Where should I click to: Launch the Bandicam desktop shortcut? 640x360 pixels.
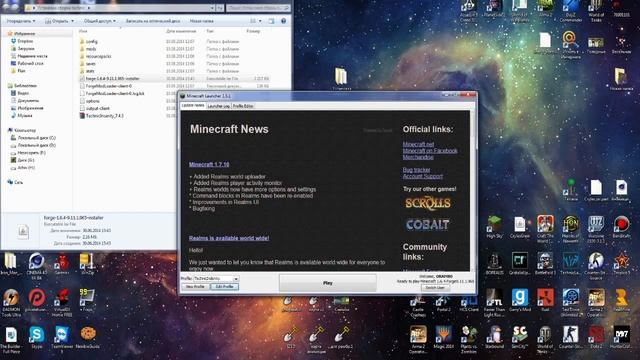621,227
